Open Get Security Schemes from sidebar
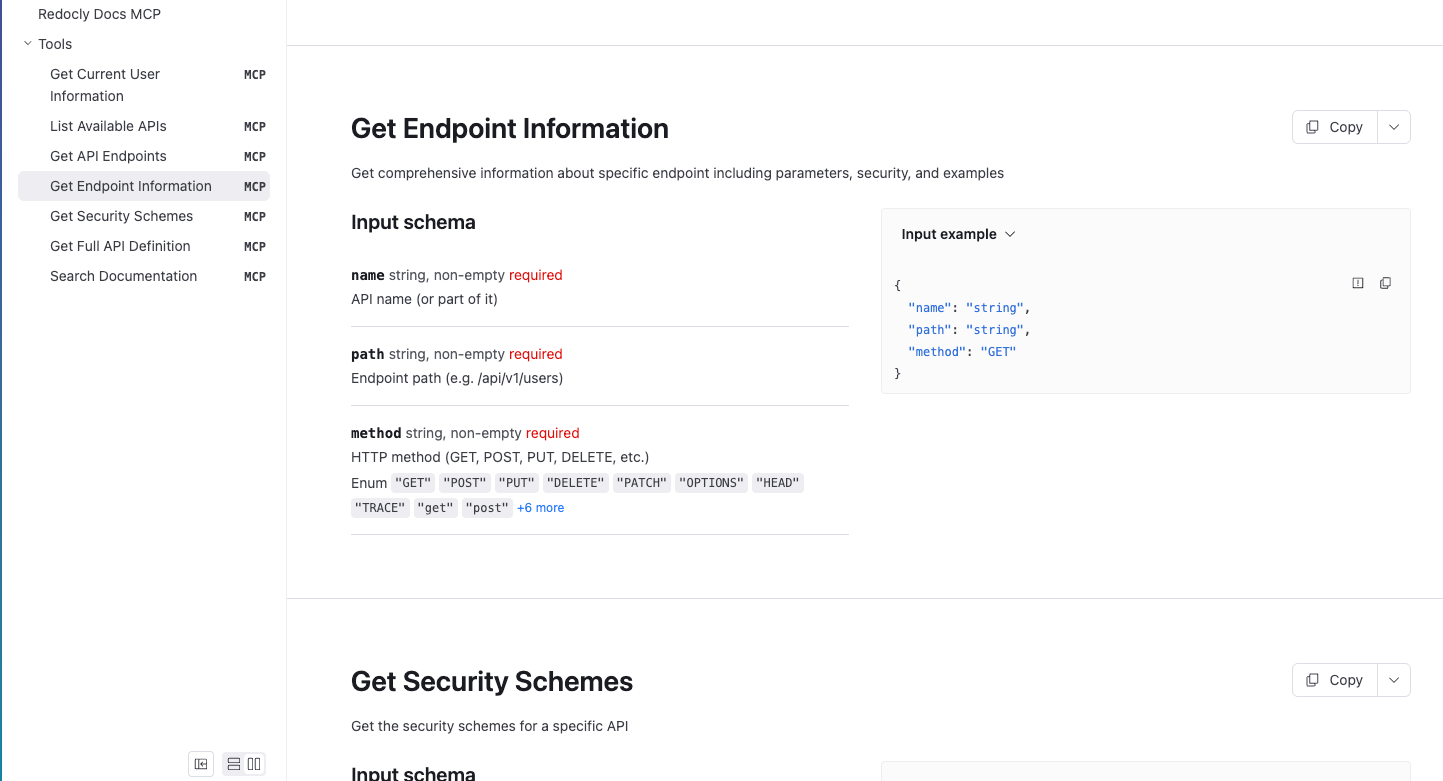The width and height of the screenshot is (1443, 781). pos(121,216)
